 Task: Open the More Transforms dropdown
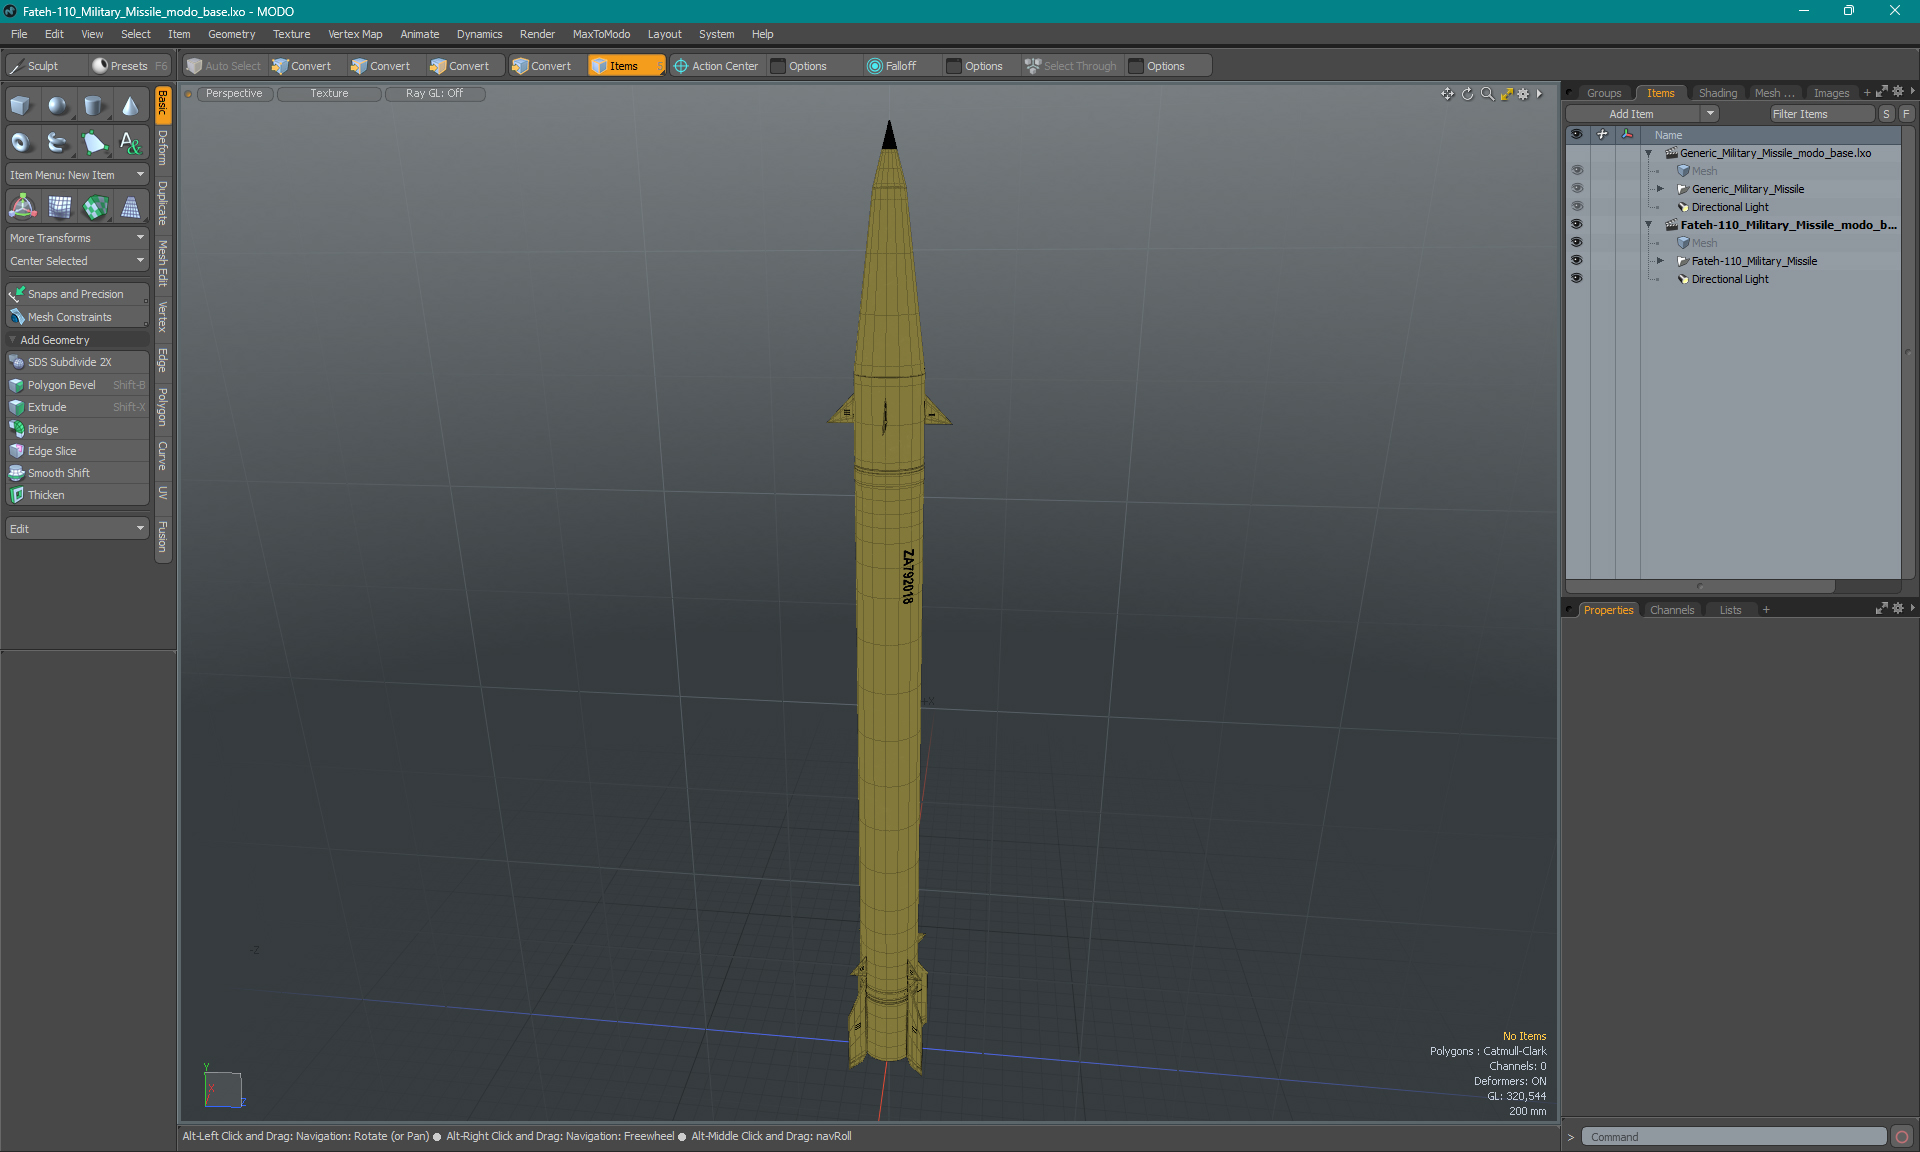pyautogui.click(x=77, y=238)
